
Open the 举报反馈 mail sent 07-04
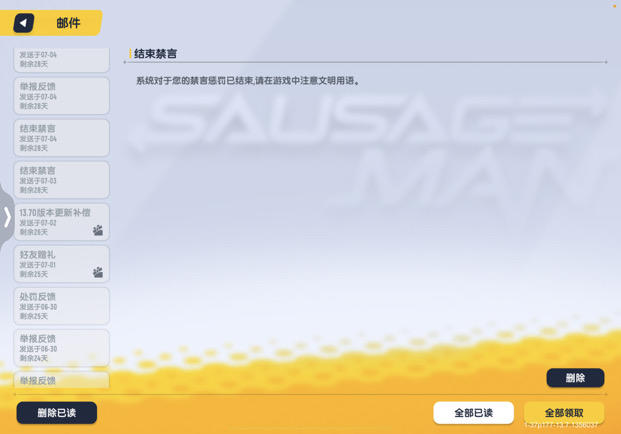[61, 96]
